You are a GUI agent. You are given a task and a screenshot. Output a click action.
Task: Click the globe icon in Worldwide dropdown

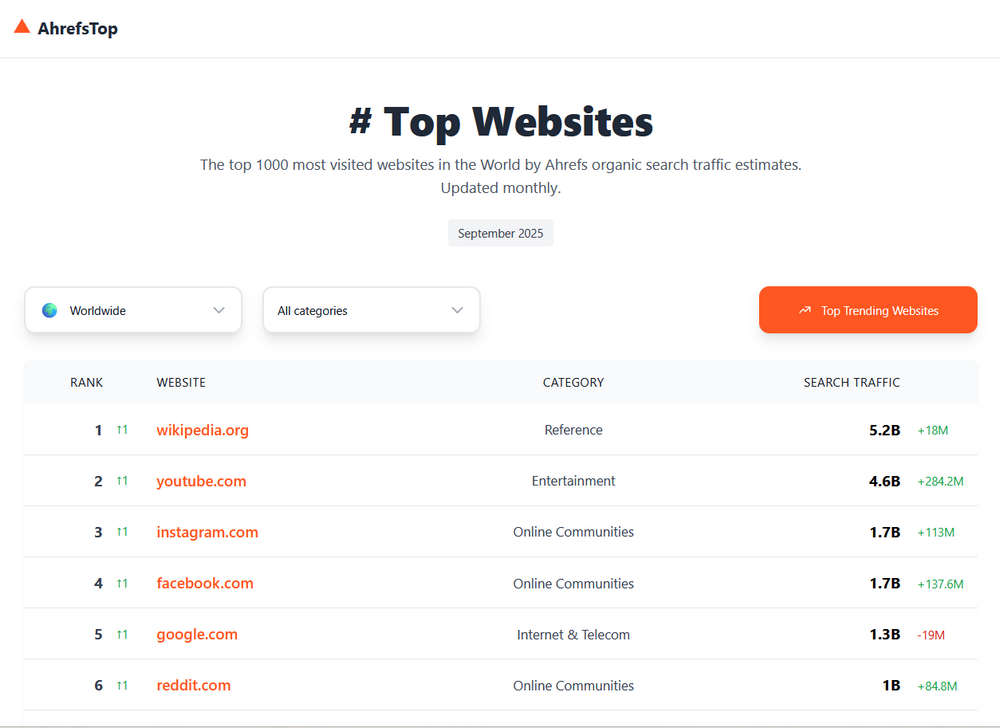pos(50,310)
